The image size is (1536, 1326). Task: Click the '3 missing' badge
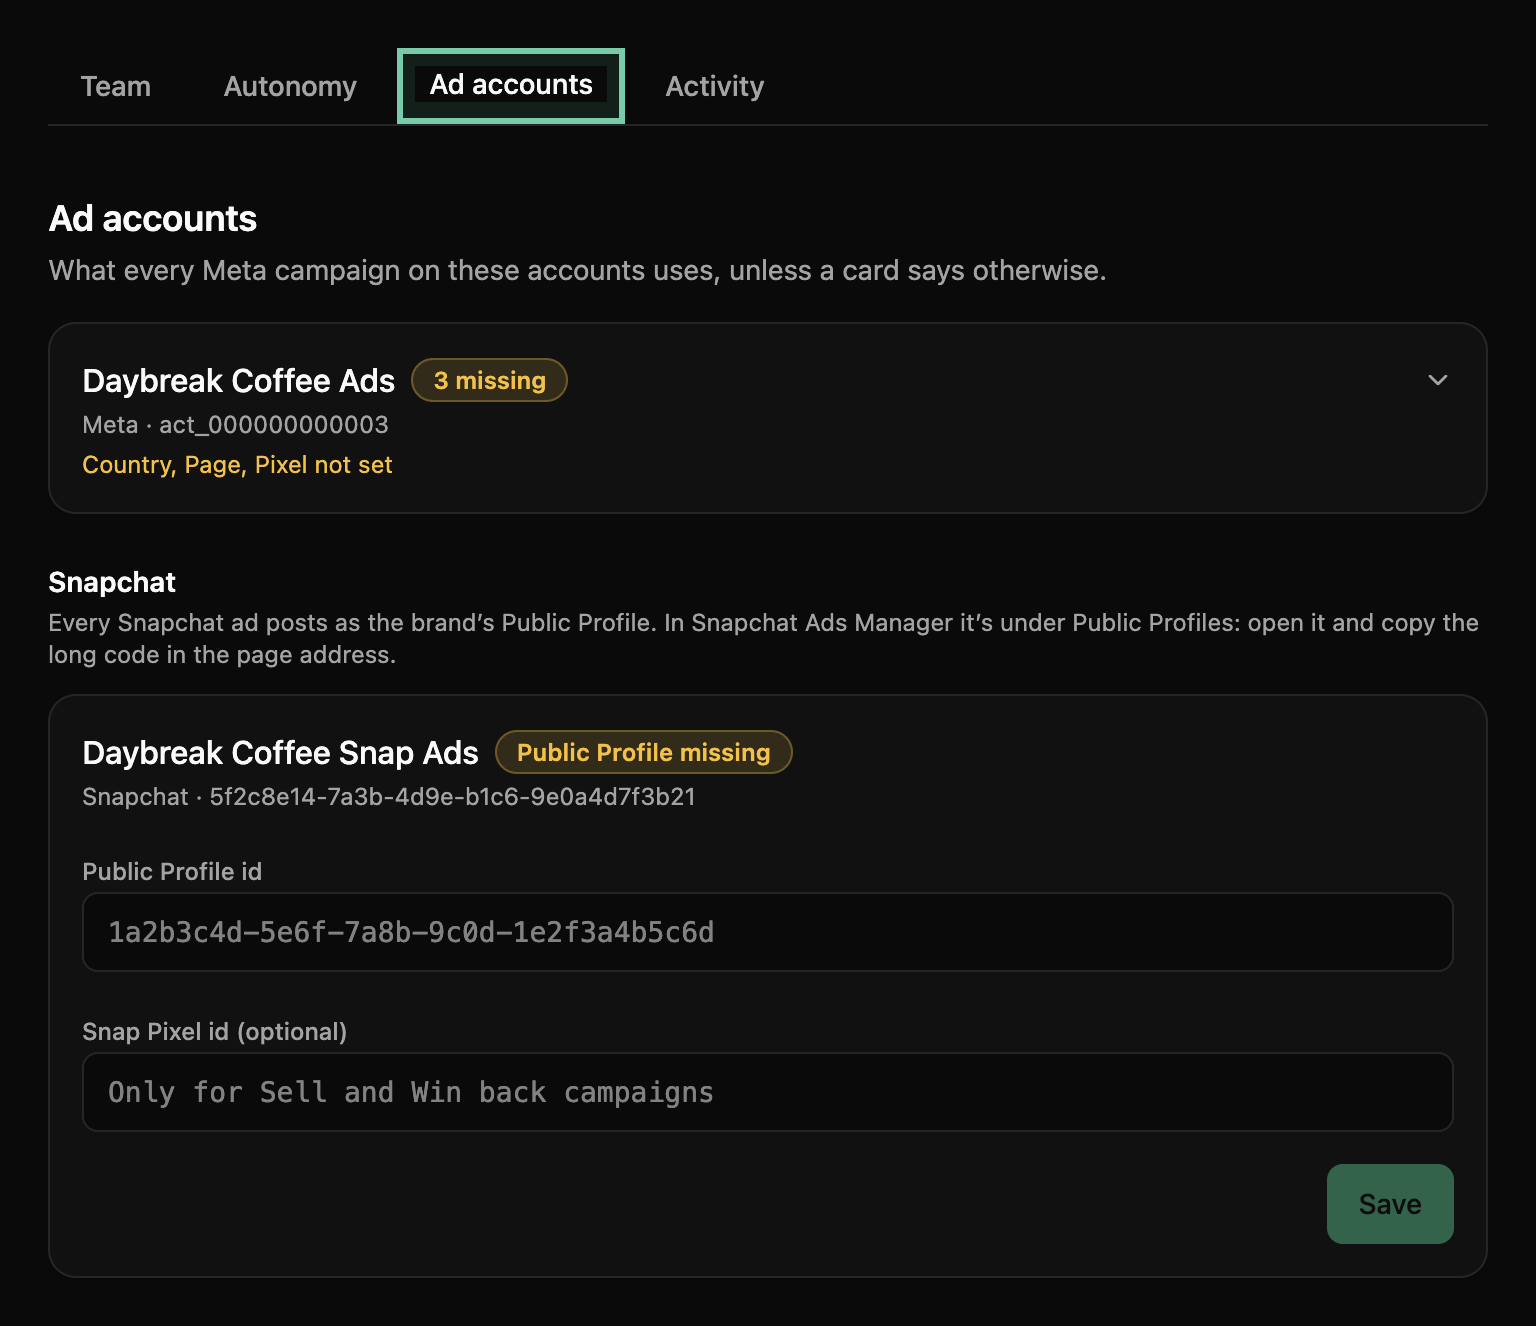click(x=490, y=380)
